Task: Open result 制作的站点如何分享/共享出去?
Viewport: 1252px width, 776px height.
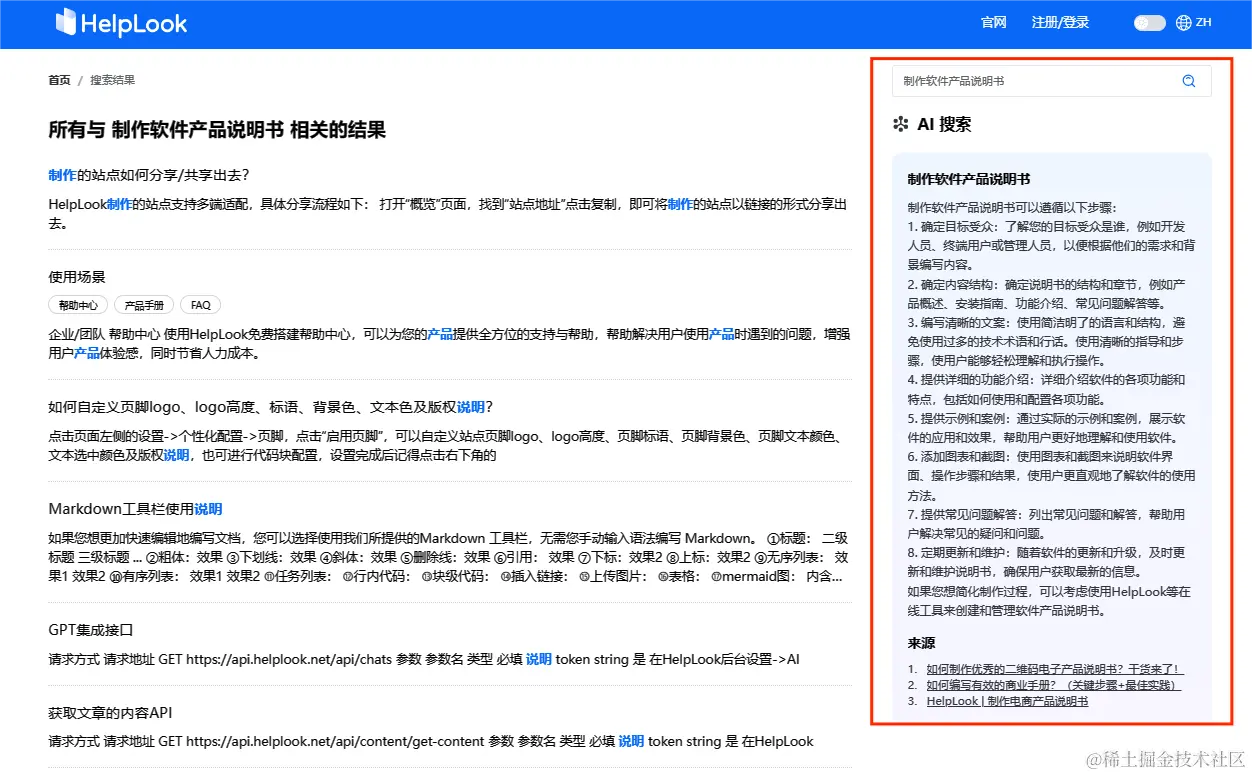Action: pyautogui.click(x=148, y=175)
